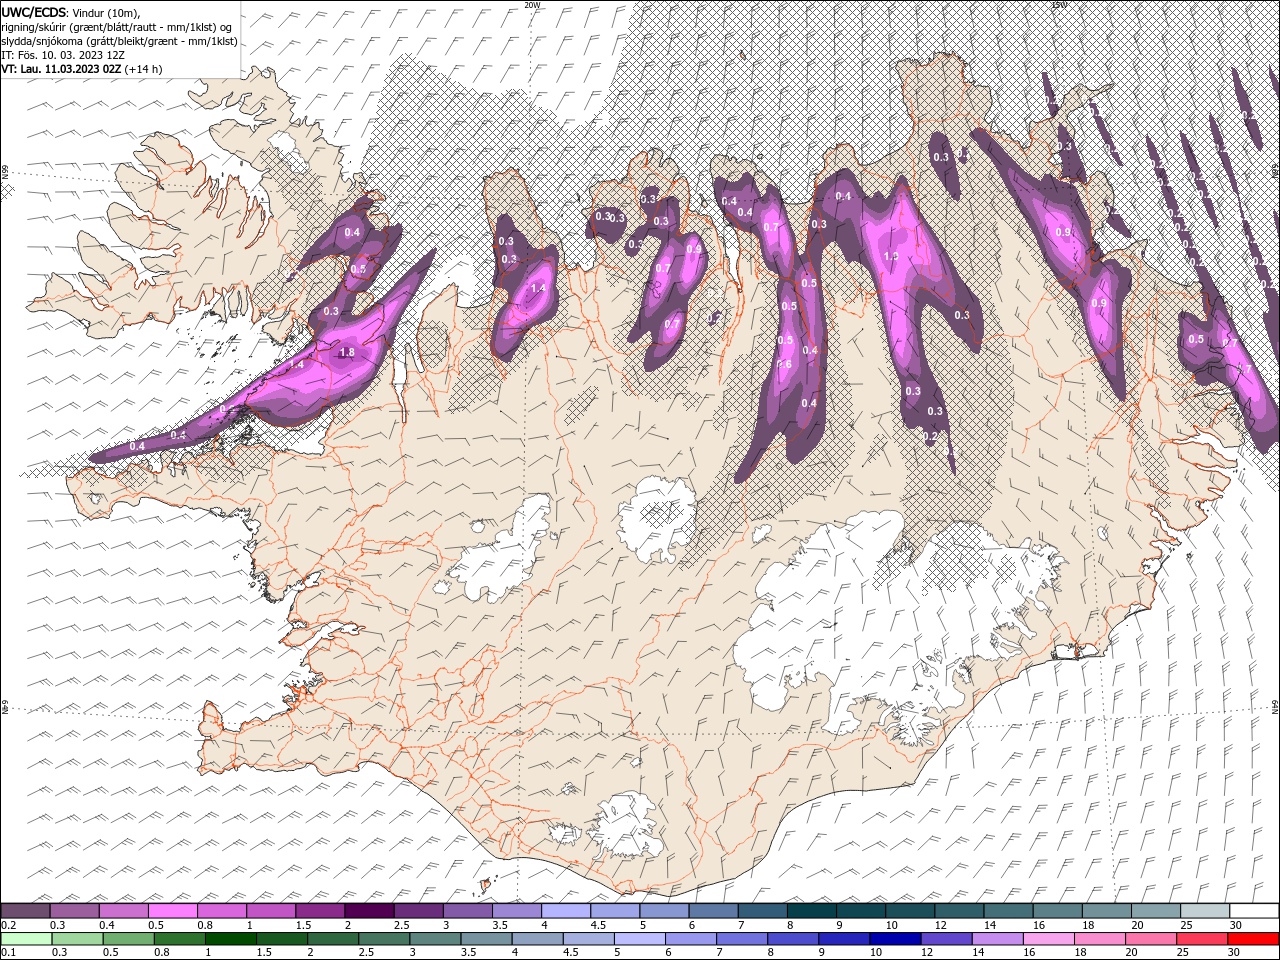The image size is (1280, 960).
Task: Pick the upper scale swatch starting at 18
Action: (1106, 911)
